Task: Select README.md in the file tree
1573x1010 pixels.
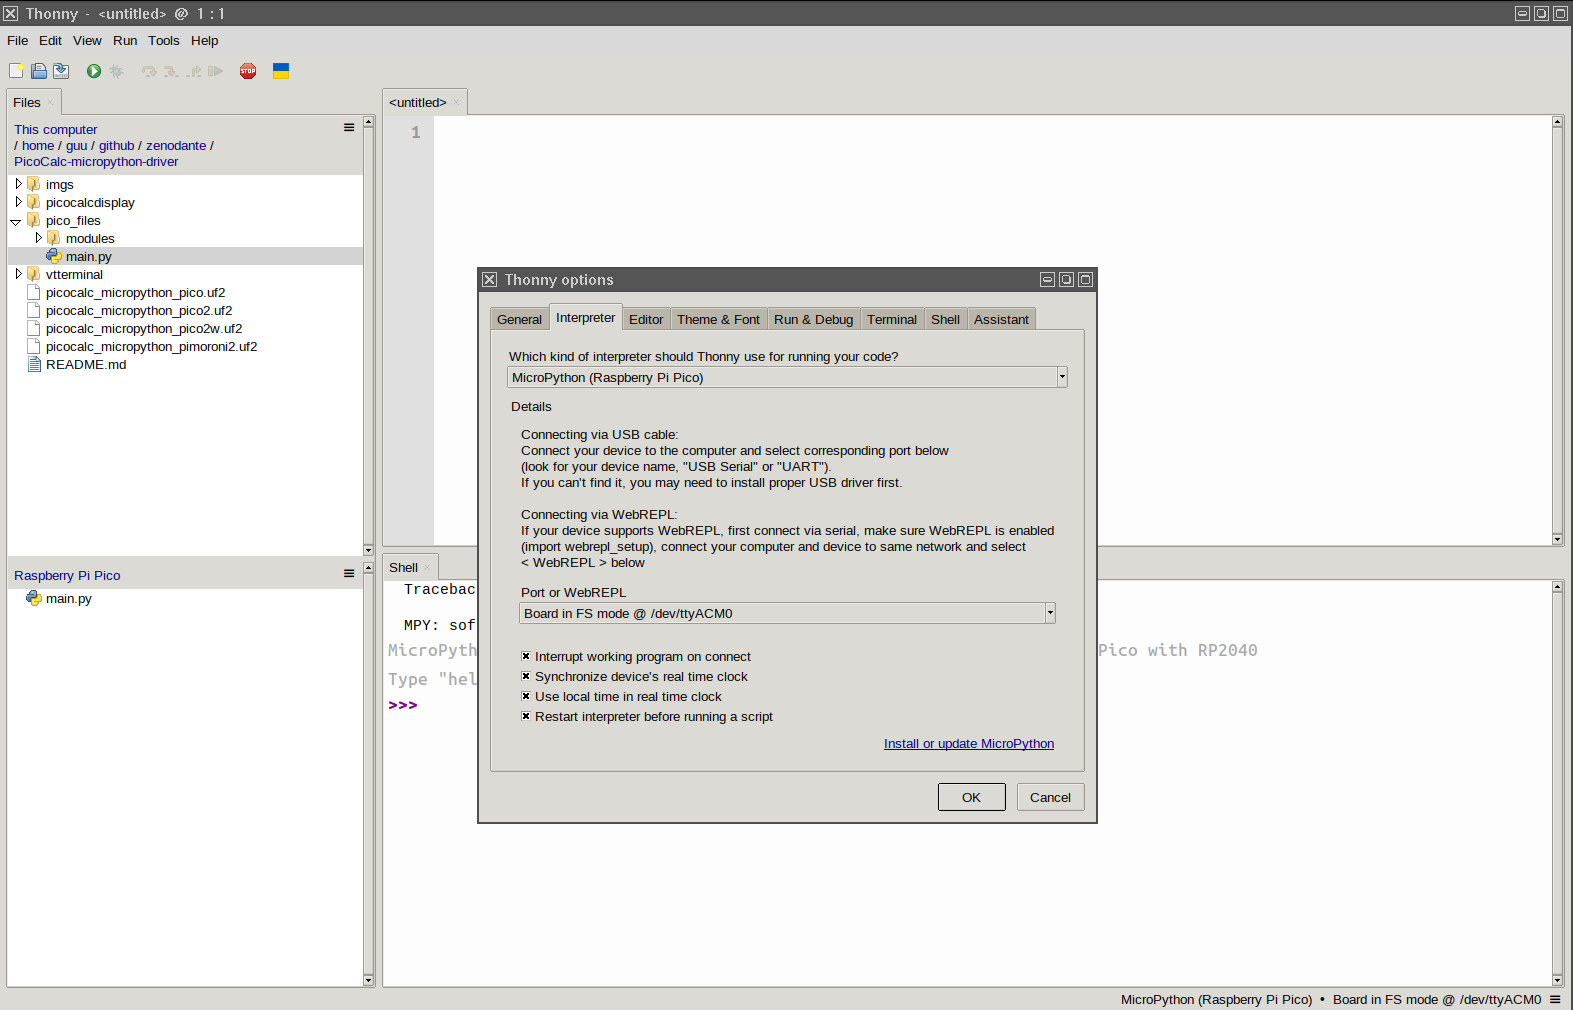Action: coord(86,365)
